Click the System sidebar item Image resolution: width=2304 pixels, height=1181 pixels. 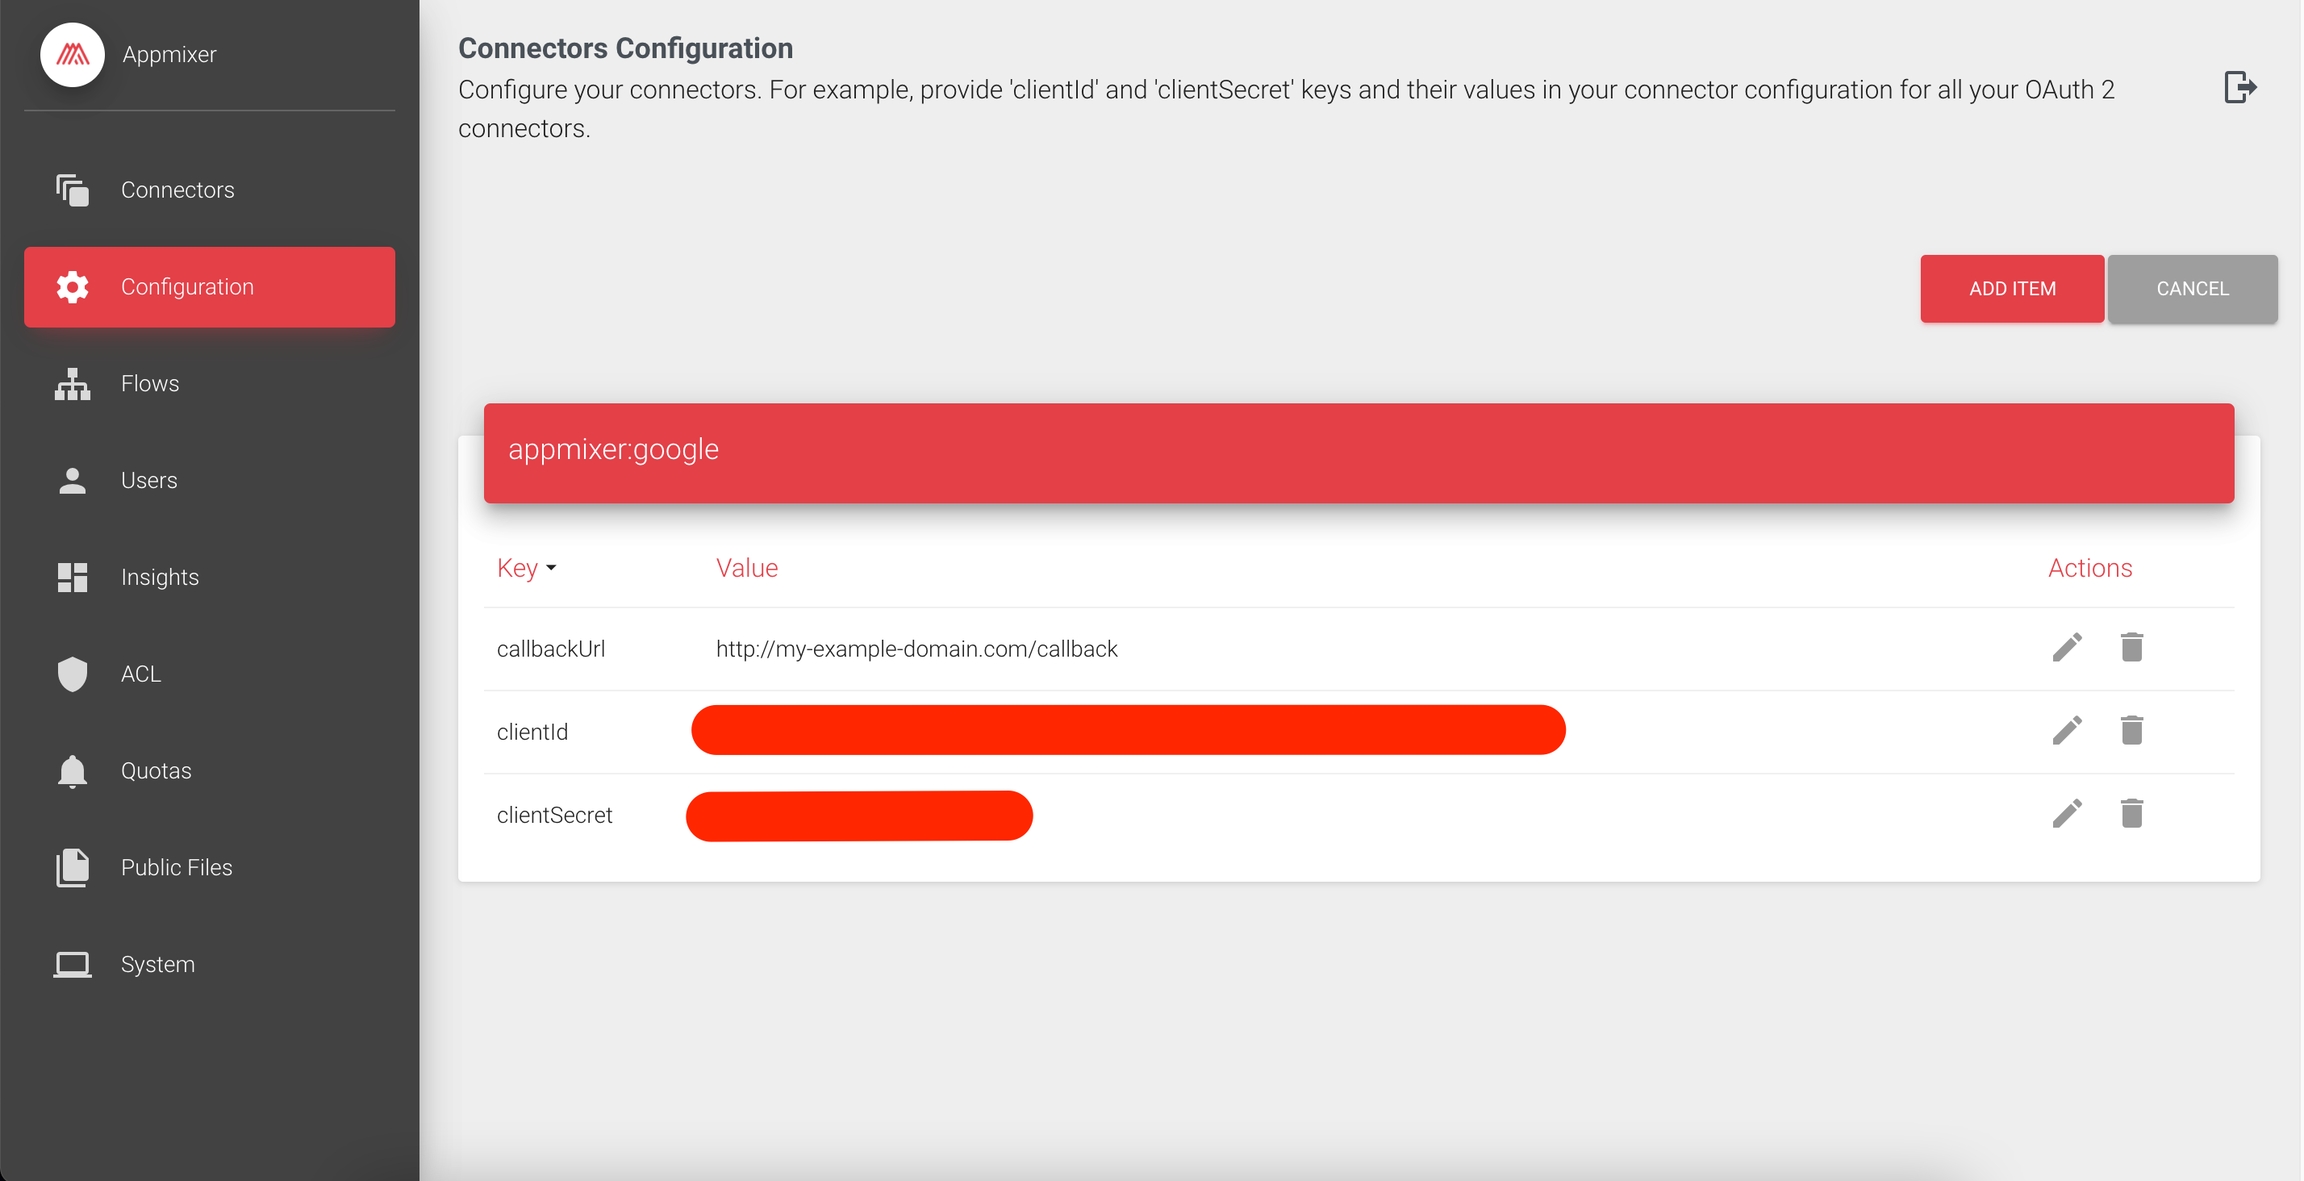[158, 965]
